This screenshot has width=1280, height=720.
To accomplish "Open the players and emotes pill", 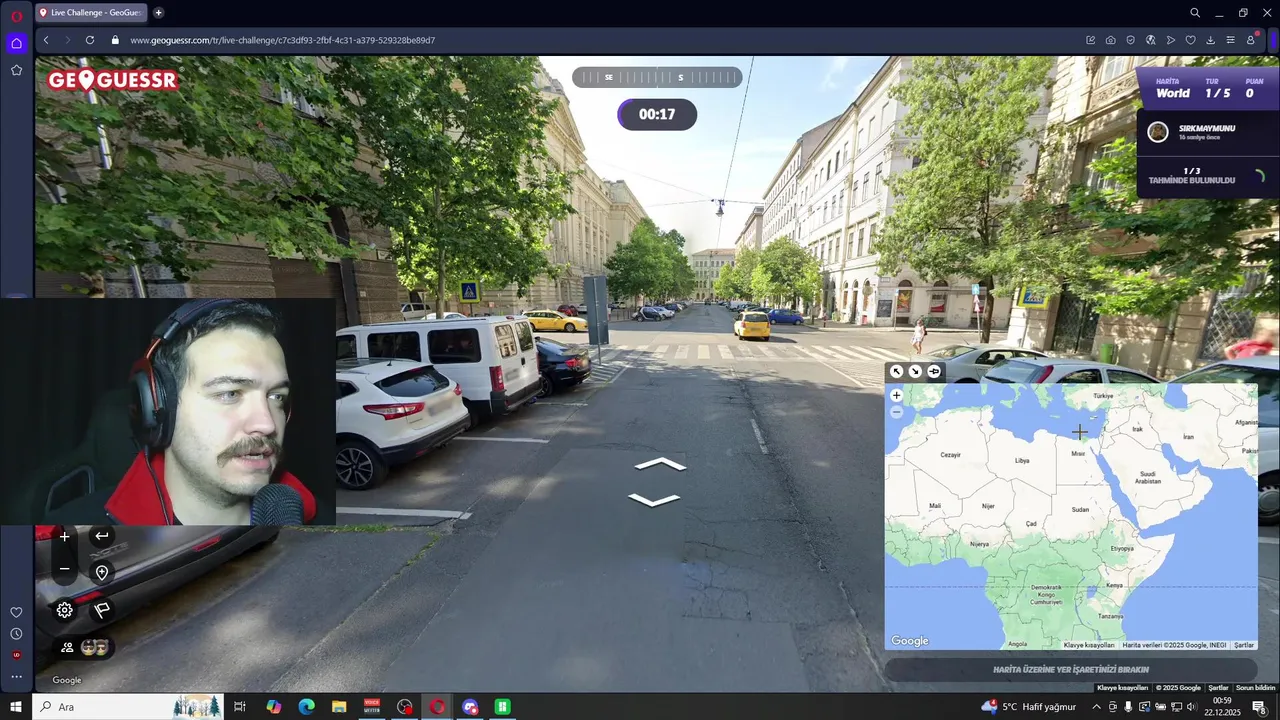I will pos(84,647).
